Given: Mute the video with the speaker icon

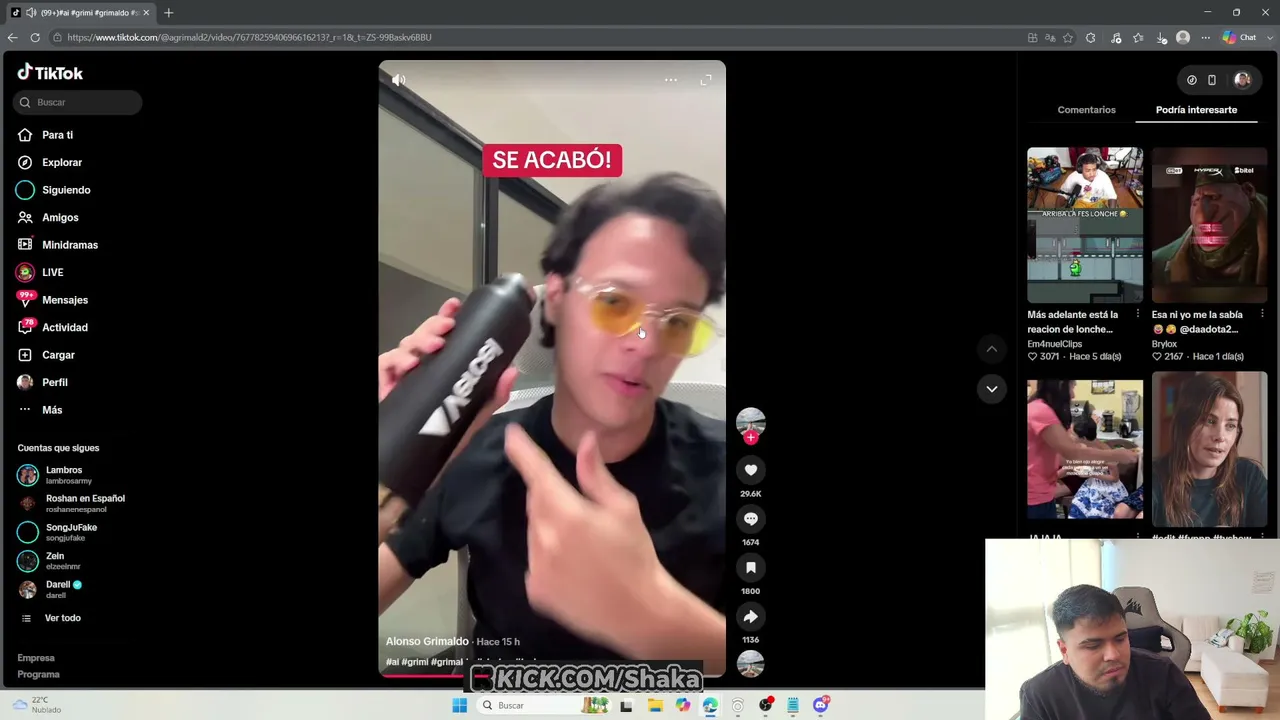Looking at the screenshot, I should 399,80.
